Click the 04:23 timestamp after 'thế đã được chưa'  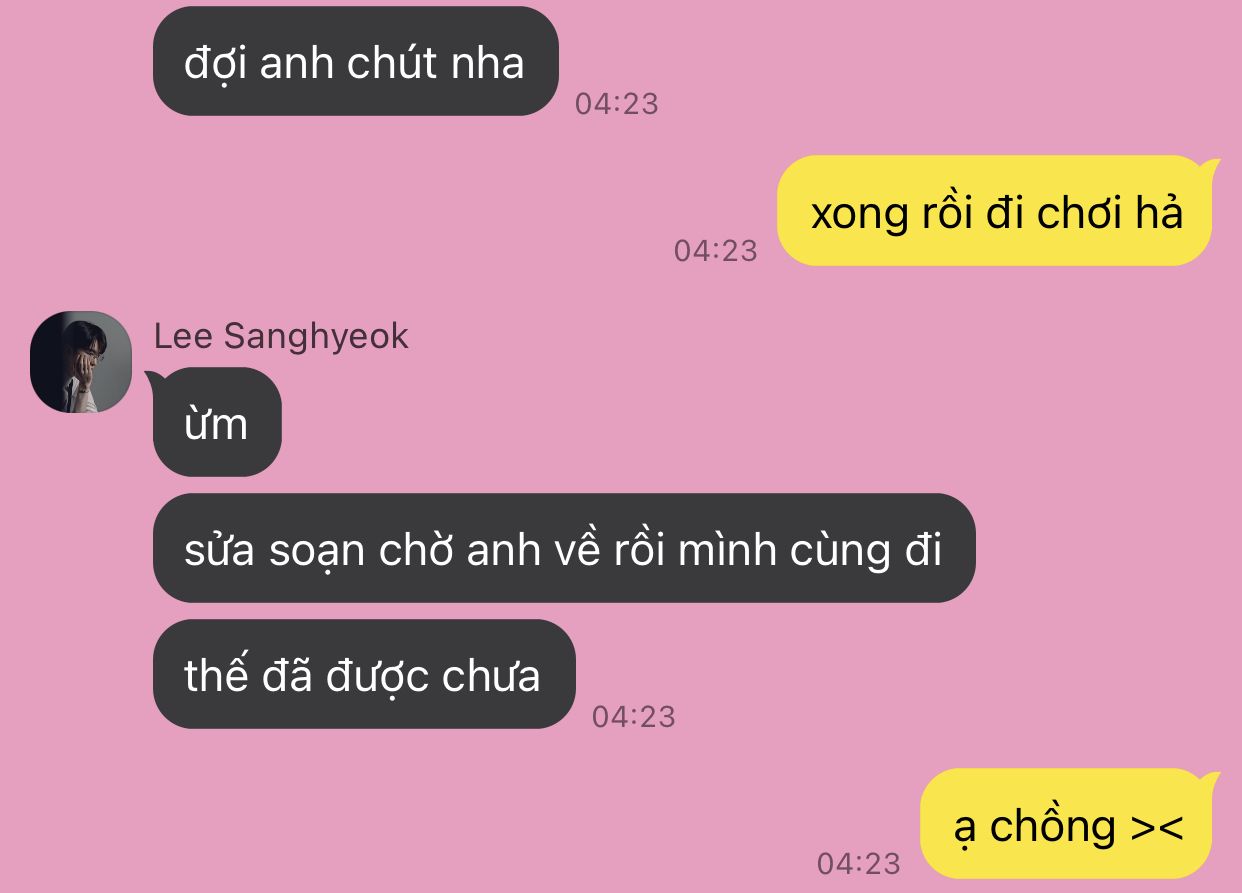pos(634,716)
